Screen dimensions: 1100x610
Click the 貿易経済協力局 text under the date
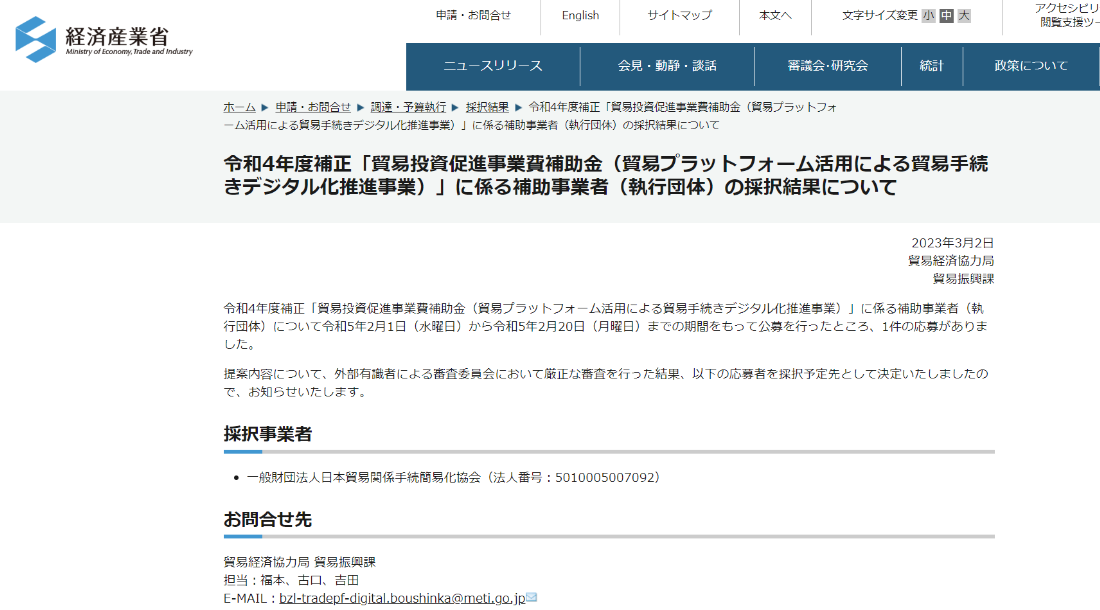pyautogui.click(x=951, y=261)
